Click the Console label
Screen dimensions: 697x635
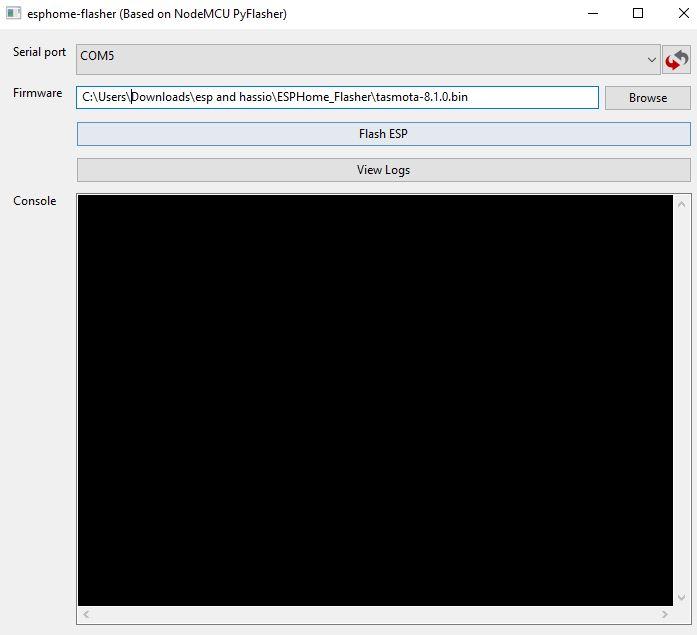[35, 201]
